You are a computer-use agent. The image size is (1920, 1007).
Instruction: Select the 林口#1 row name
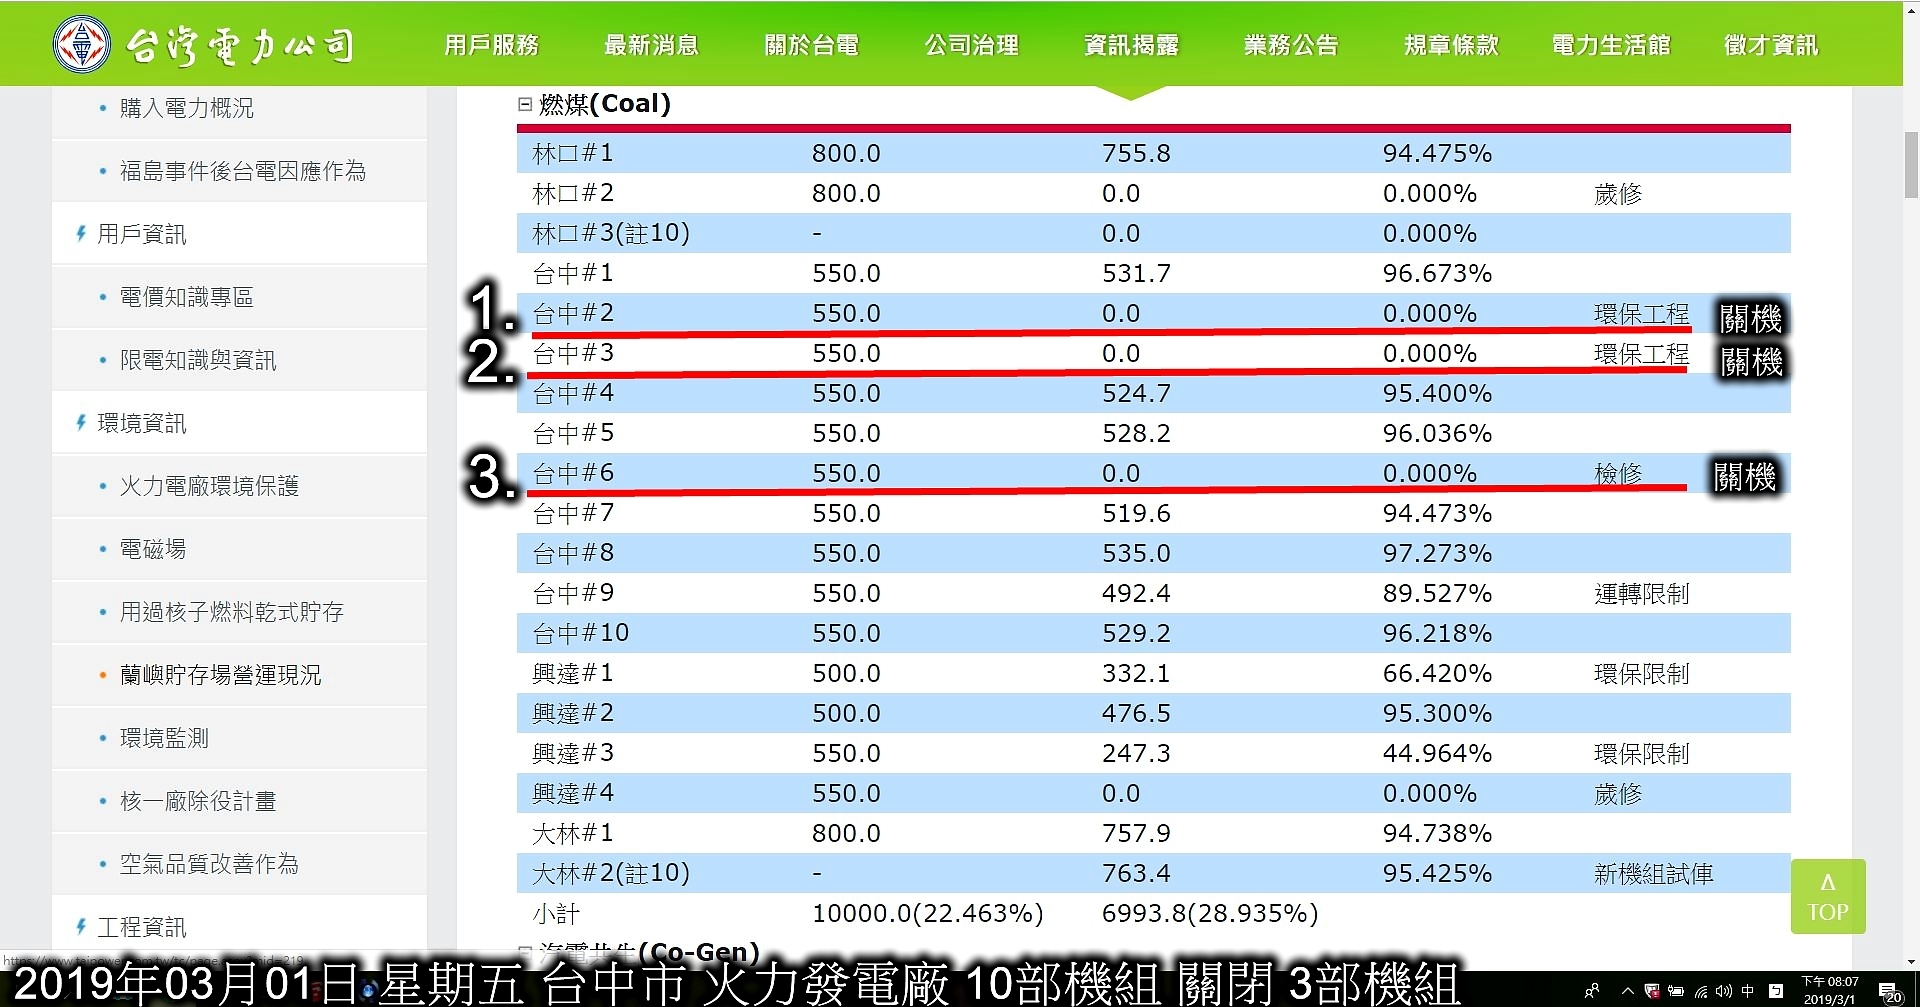[573, 153]
